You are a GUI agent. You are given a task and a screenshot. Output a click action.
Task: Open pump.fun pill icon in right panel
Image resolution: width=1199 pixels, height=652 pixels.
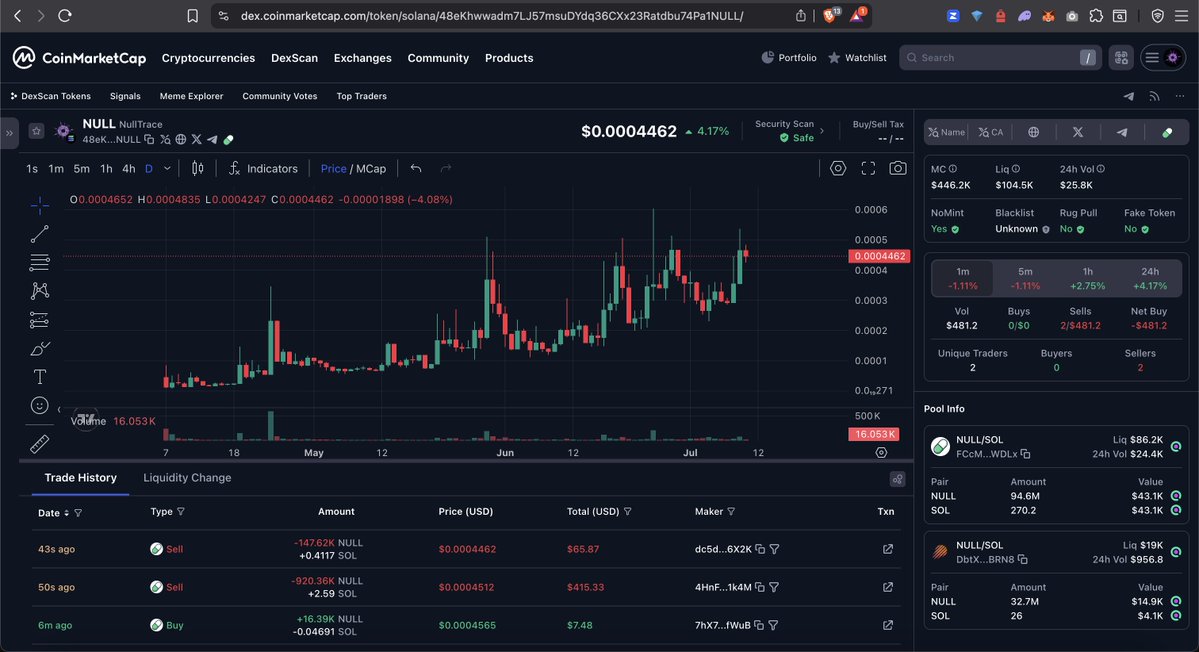coord(1167,132)
